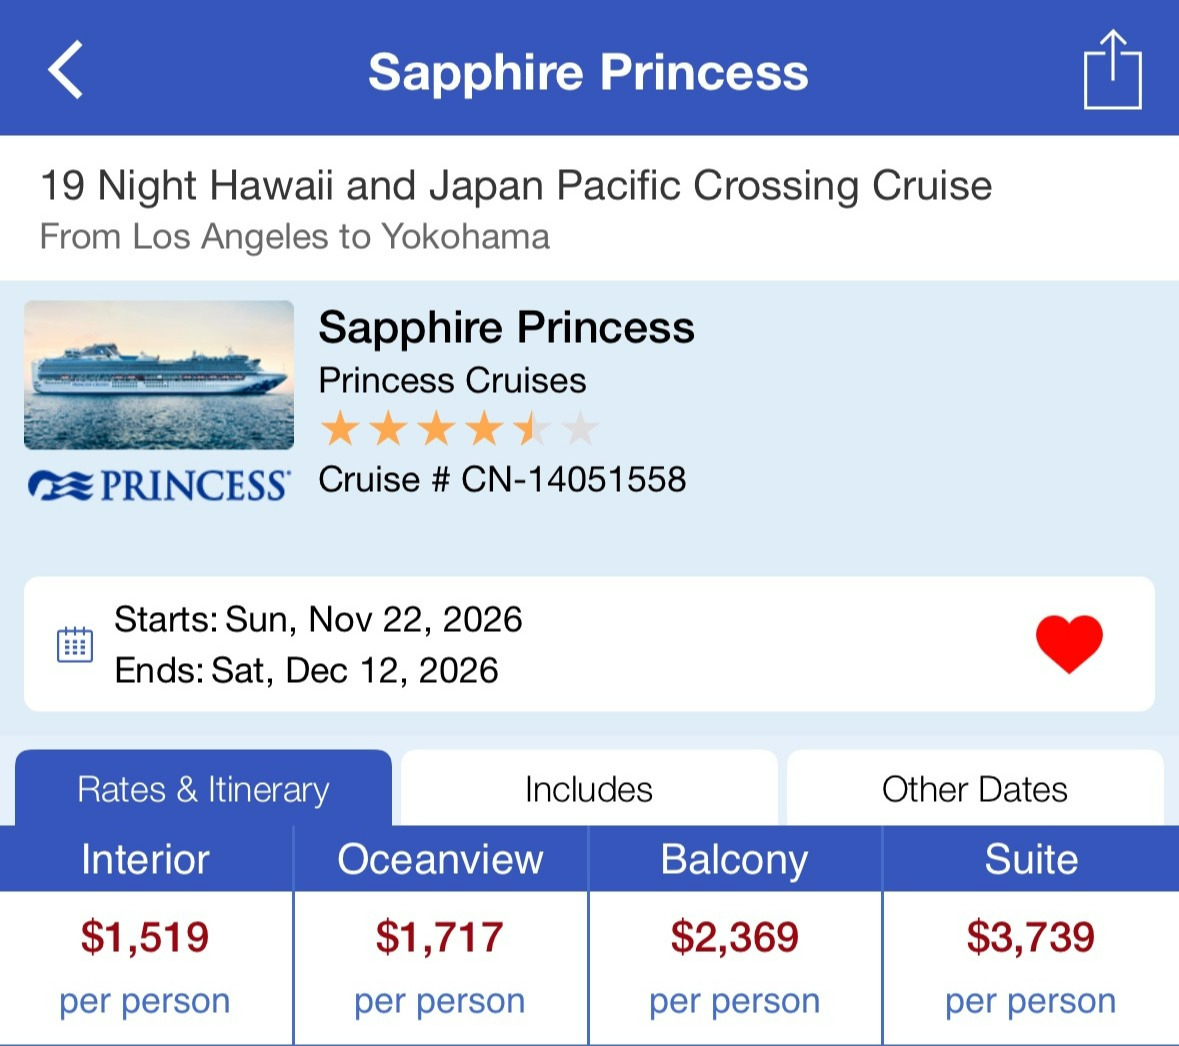
Task: Tap the Starts: Sun, Nov 22, 2026 date
Action: (318, 620)
